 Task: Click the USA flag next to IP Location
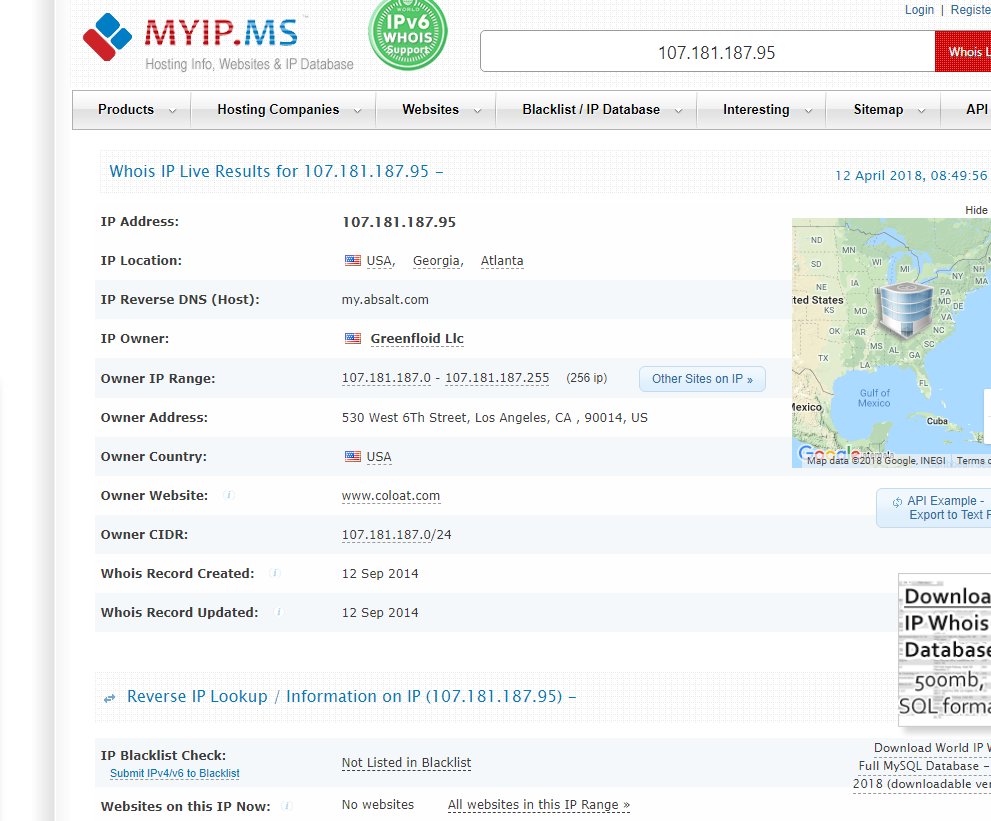pyautogui.click(x=353, y=260)
